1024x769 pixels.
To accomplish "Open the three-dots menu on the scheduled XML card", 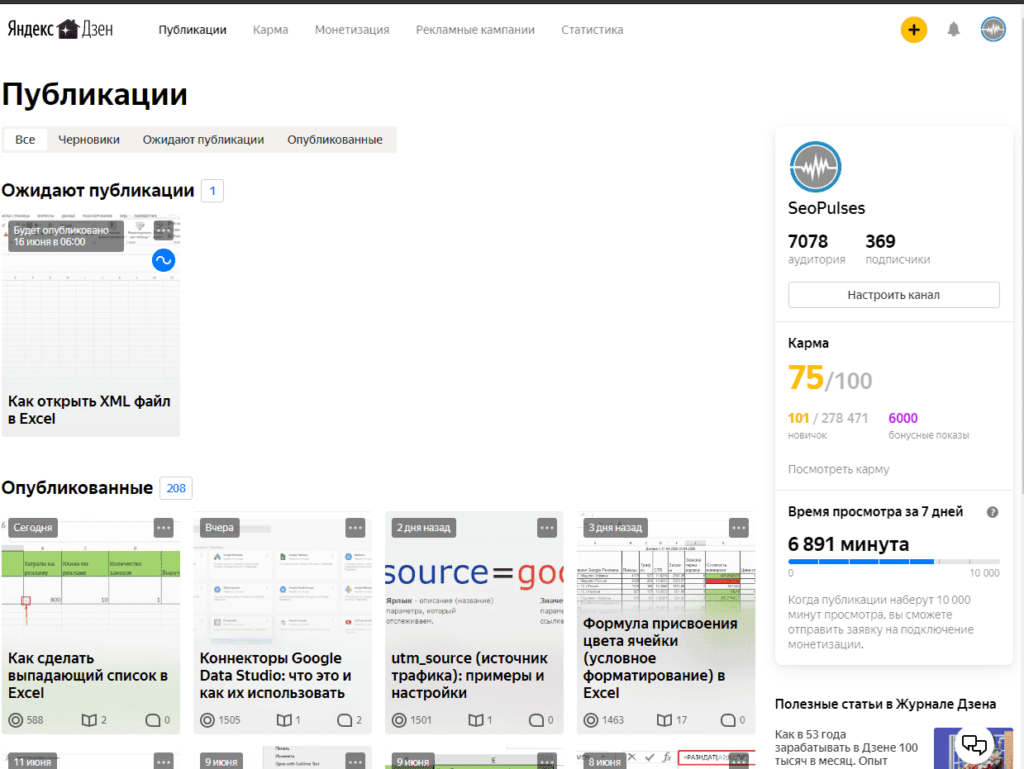I will click(163, 230).
